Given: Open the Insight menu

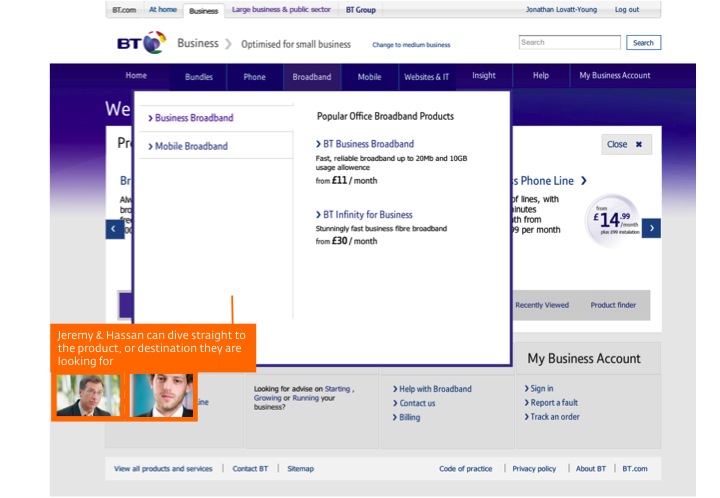Looking at the screenshot, I should click(x=484, y=76).
